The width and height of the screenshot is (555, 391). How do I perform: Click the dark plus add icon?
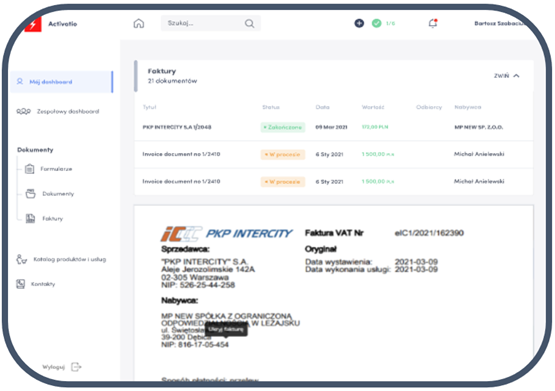pos(359,23)
